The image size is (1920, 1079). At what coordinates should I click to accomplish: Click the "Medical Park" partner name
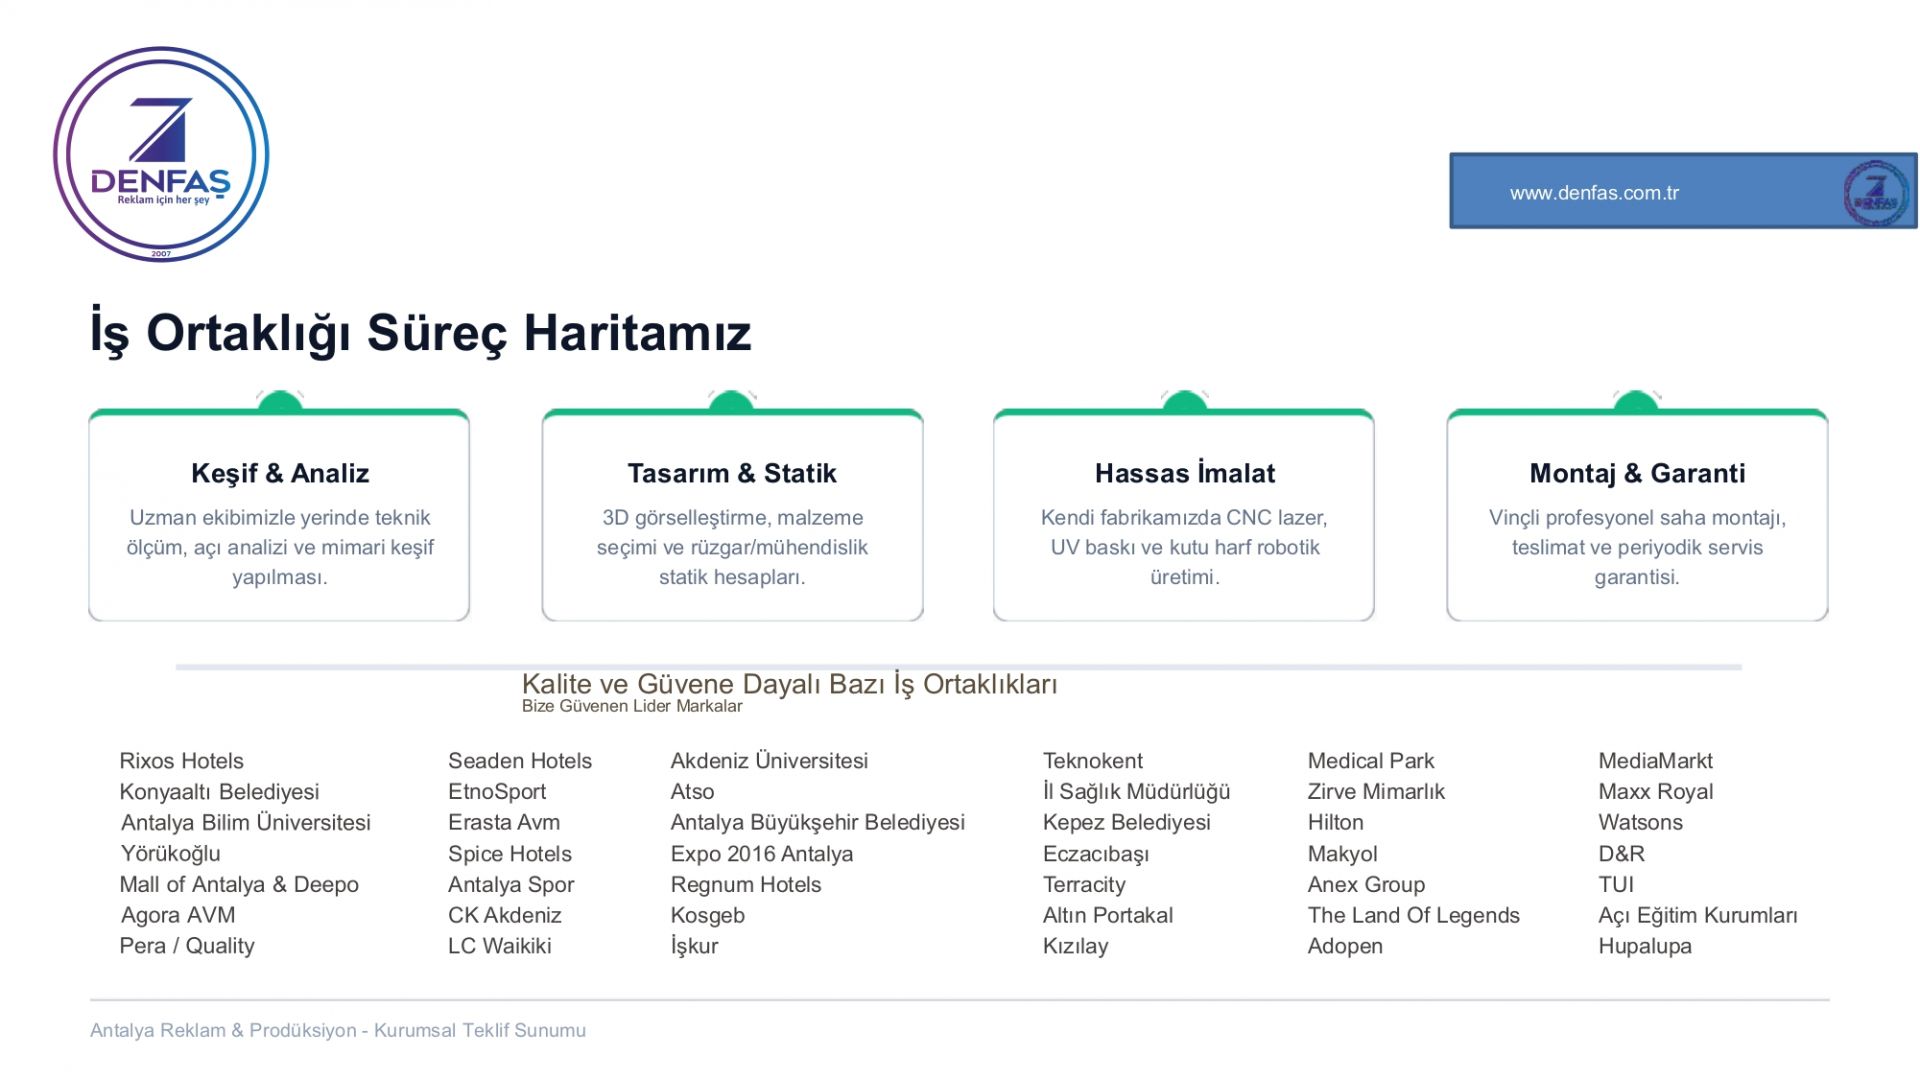pos(1371,761)
